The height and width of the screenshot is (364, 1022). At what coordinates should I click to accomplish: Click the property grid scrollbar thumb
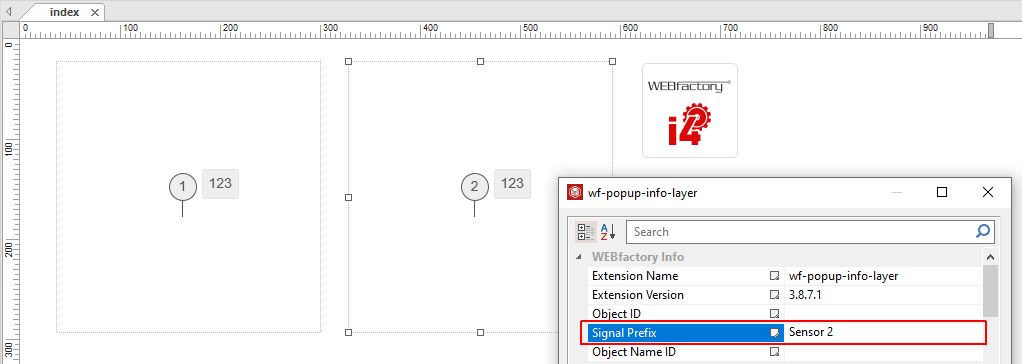pos(990,290)
